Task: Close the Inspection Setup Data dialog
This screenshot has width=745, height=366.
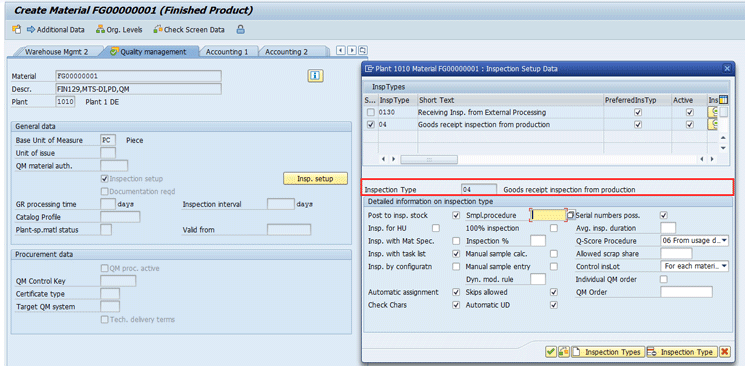Action: coord(727,69)
